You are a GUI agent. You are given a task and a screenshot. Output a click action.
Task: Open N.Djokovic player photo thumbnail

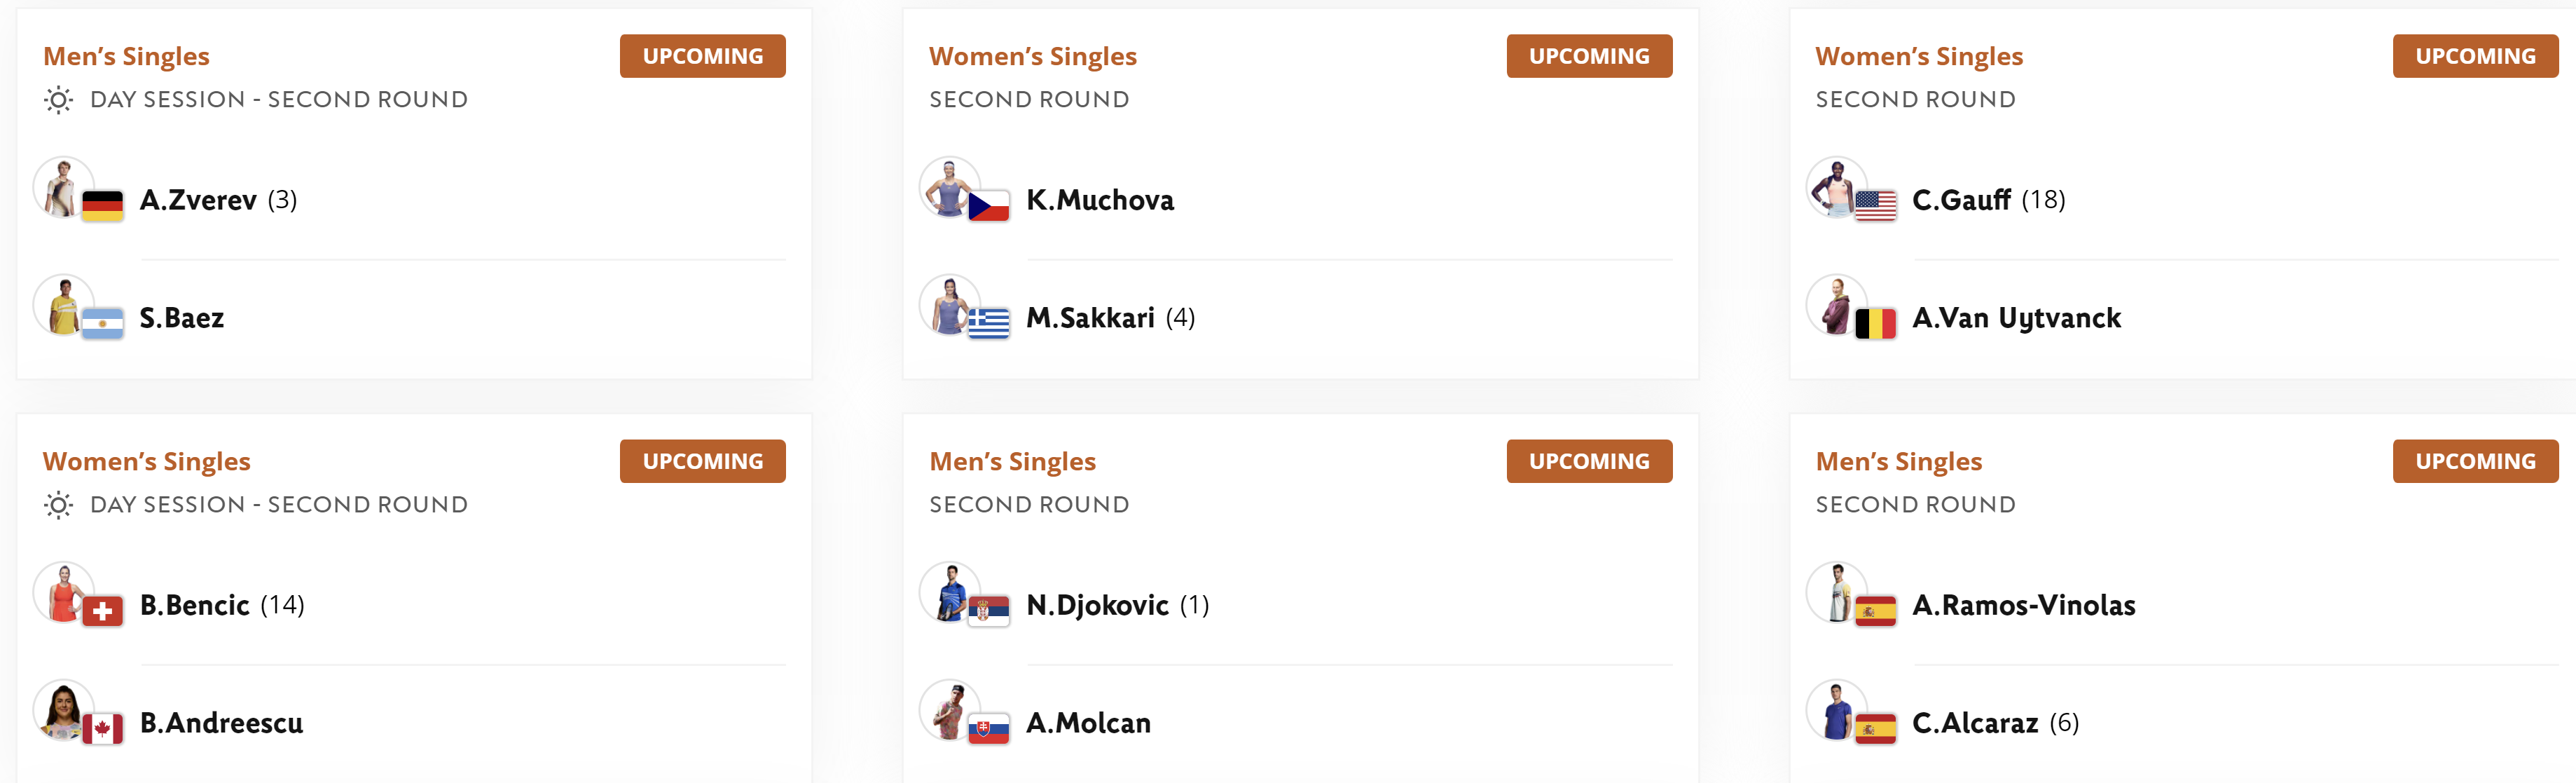(x=950, y=592)
